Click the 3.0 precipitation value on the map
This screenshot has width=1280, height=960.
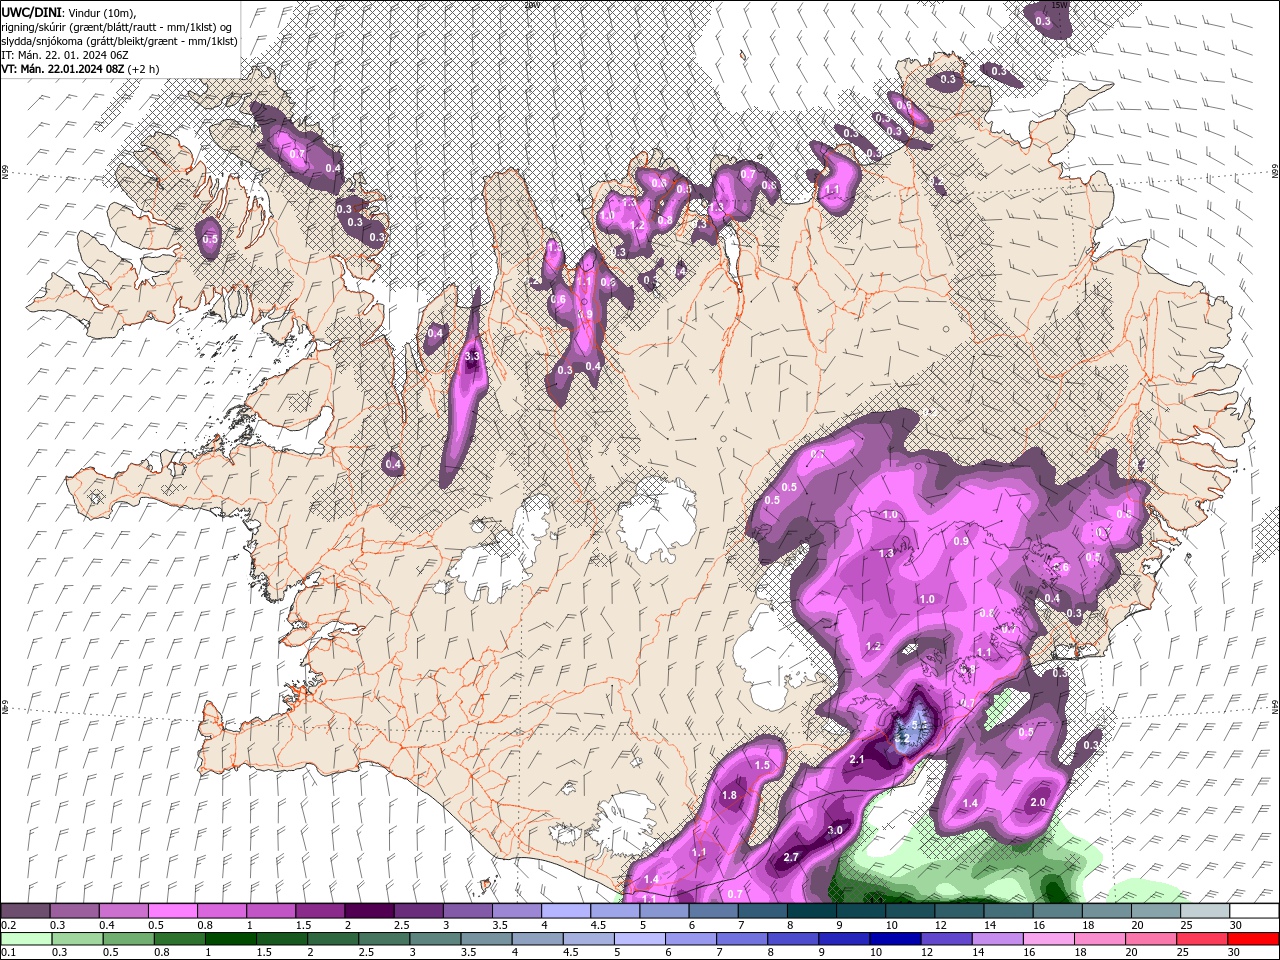pyautogui.click(x=835, y=830)
